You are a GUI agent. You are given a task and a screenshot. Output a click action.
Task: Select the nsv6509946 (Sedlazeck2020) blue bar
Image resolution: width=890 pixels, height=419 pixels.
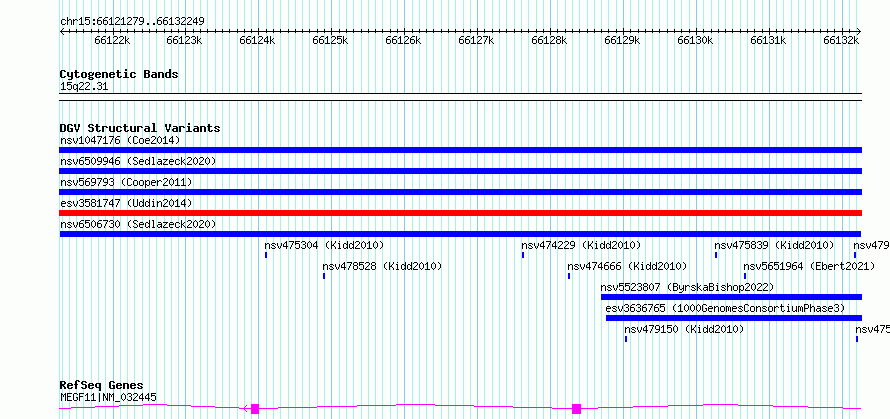pos(460,171)
